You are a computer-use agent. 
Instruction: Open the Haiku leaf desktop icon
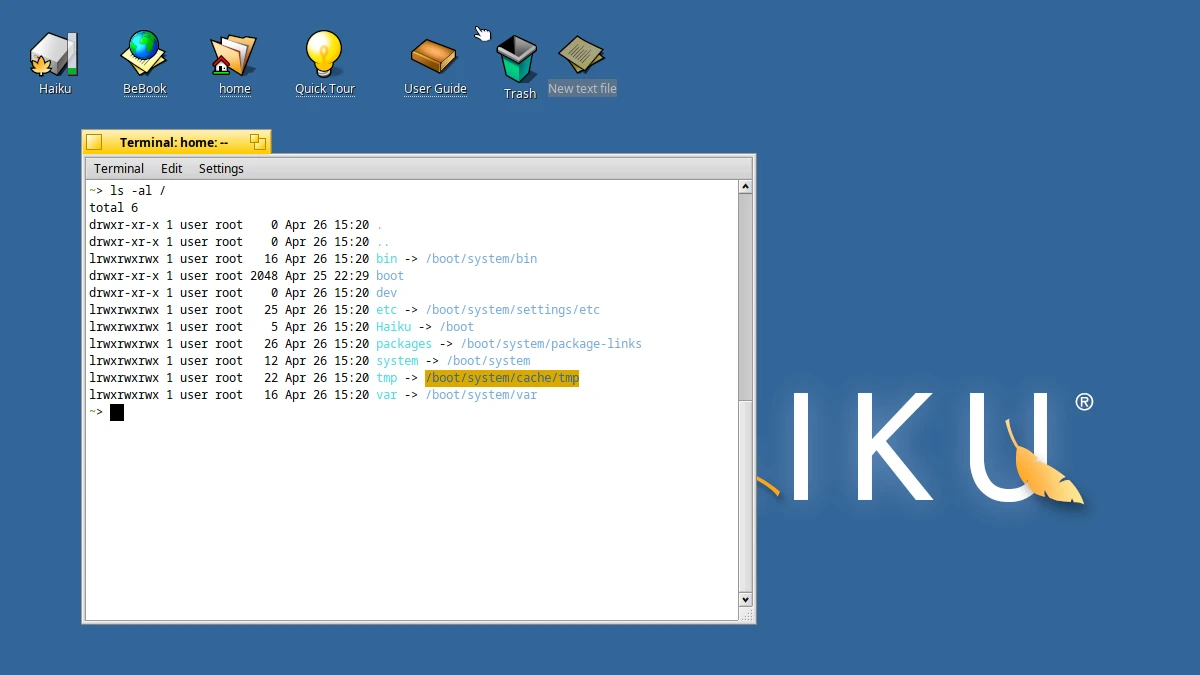pos(54,55)
